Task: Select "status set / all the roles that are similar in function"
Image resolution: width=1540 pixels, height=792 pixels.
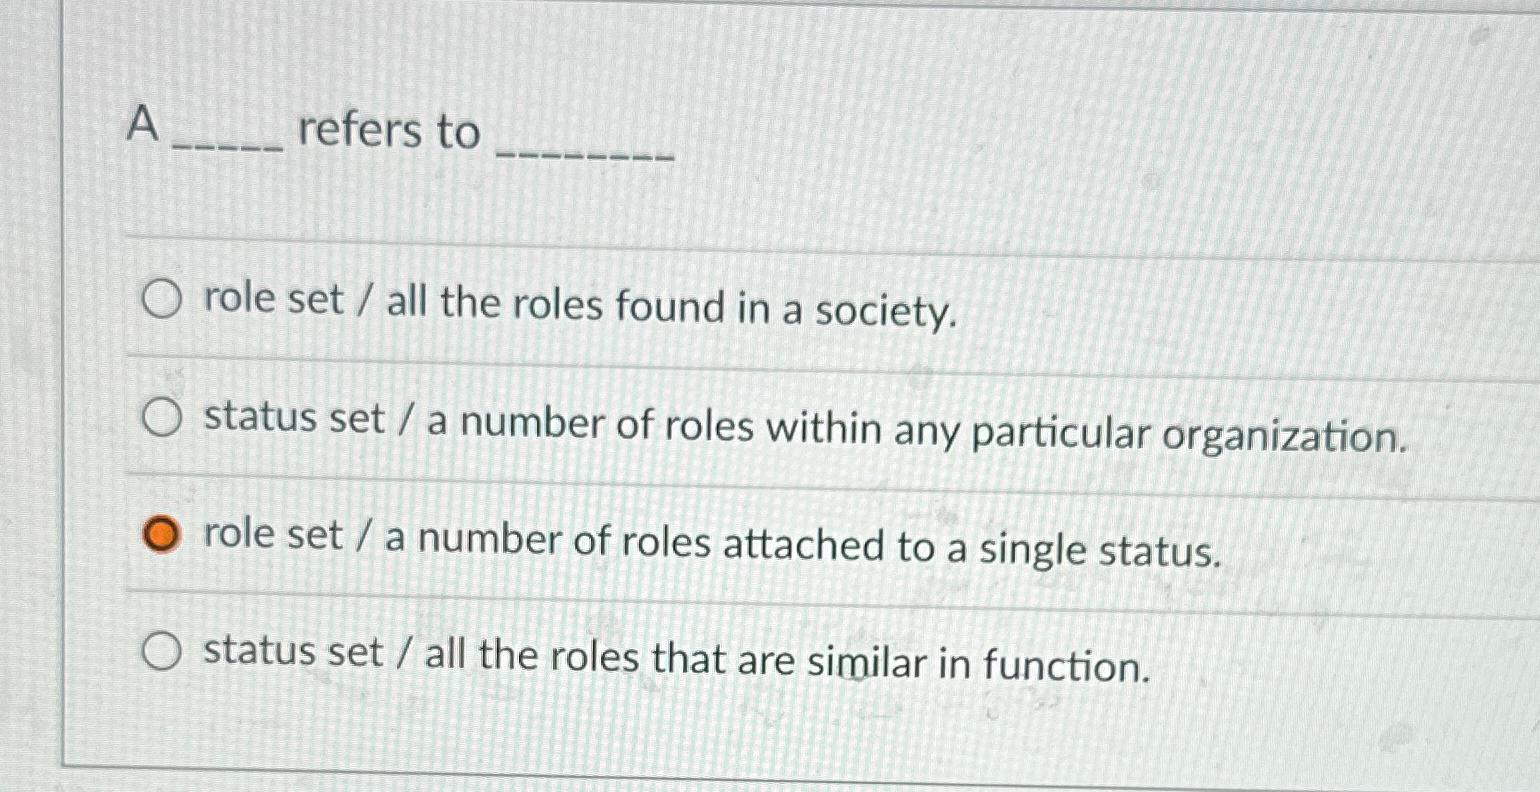Action: [161, 651]
